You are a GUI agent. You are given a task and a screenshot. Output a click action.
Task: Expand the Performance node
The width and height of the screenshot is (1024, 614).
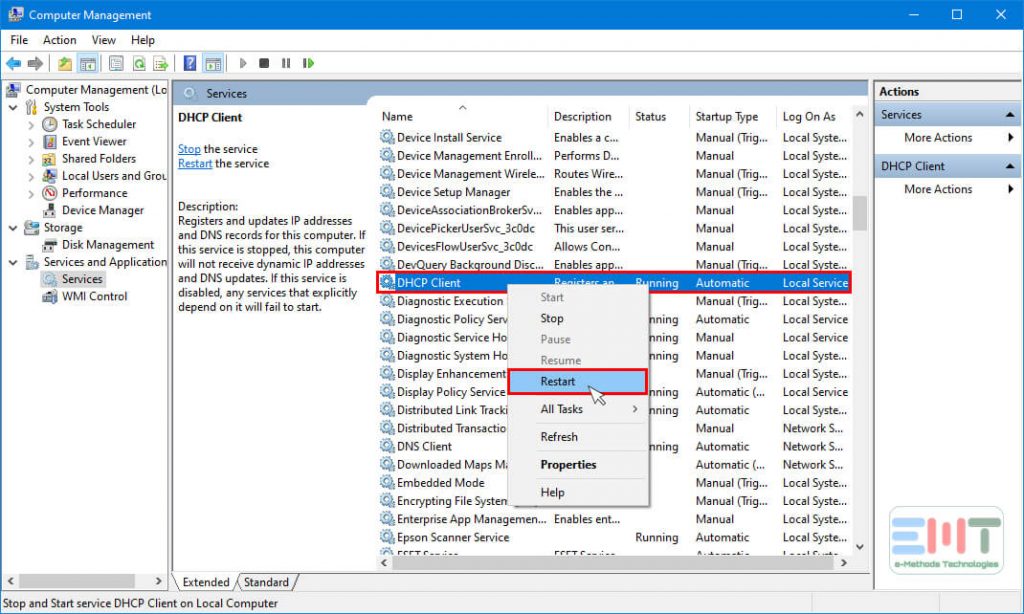31,193
